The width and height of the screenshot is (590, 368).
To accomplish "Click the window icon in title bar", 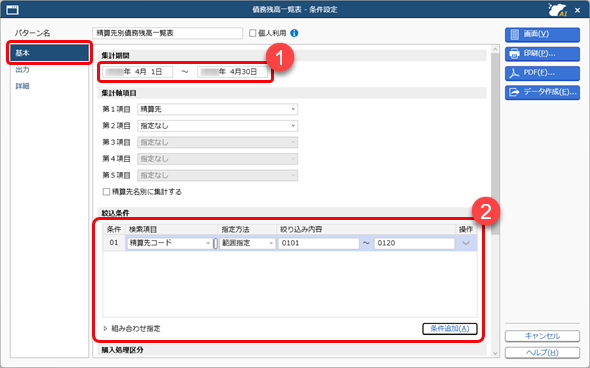I will pos(12,10).
